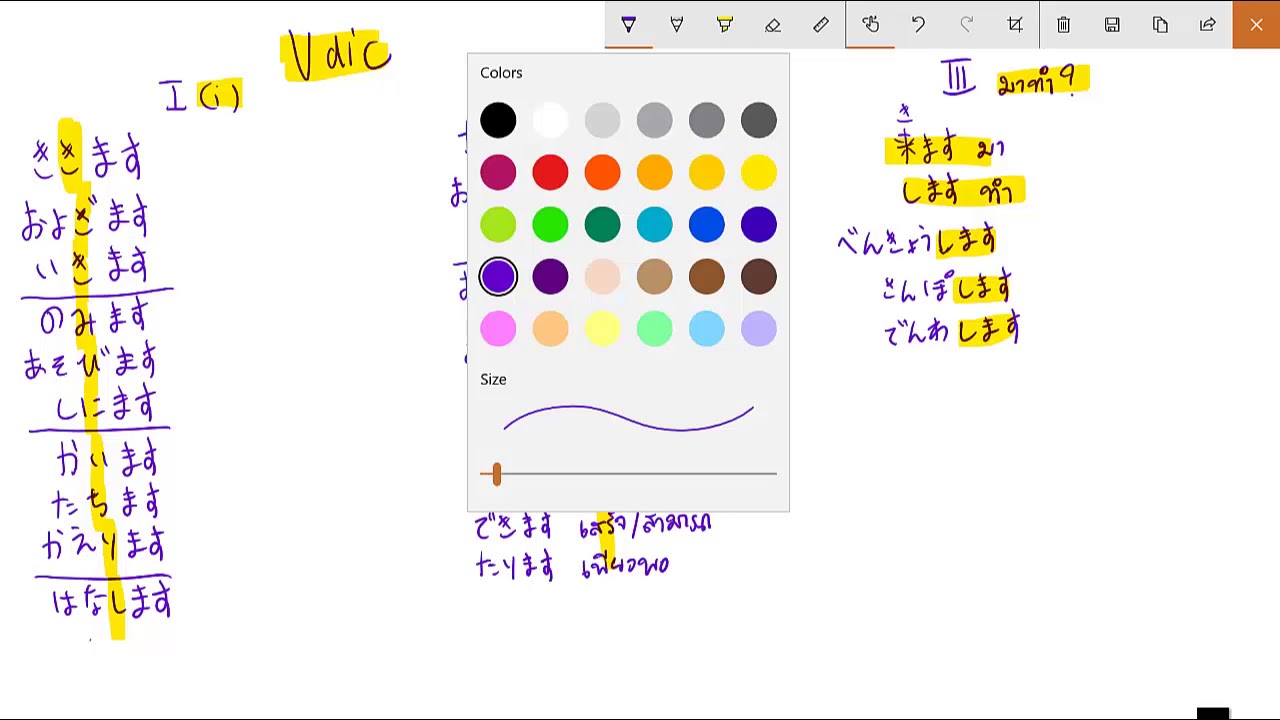Open the ruler tool

click(821, 24)
